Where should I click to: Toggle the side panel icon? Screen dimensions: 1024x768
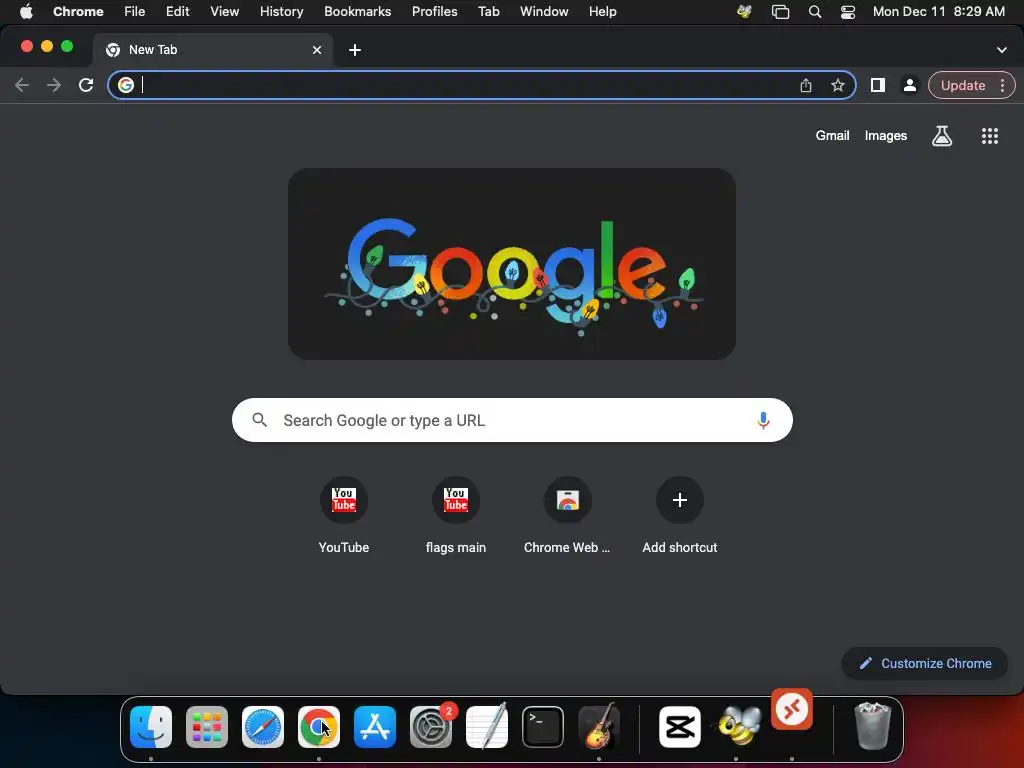coord(878,85)
